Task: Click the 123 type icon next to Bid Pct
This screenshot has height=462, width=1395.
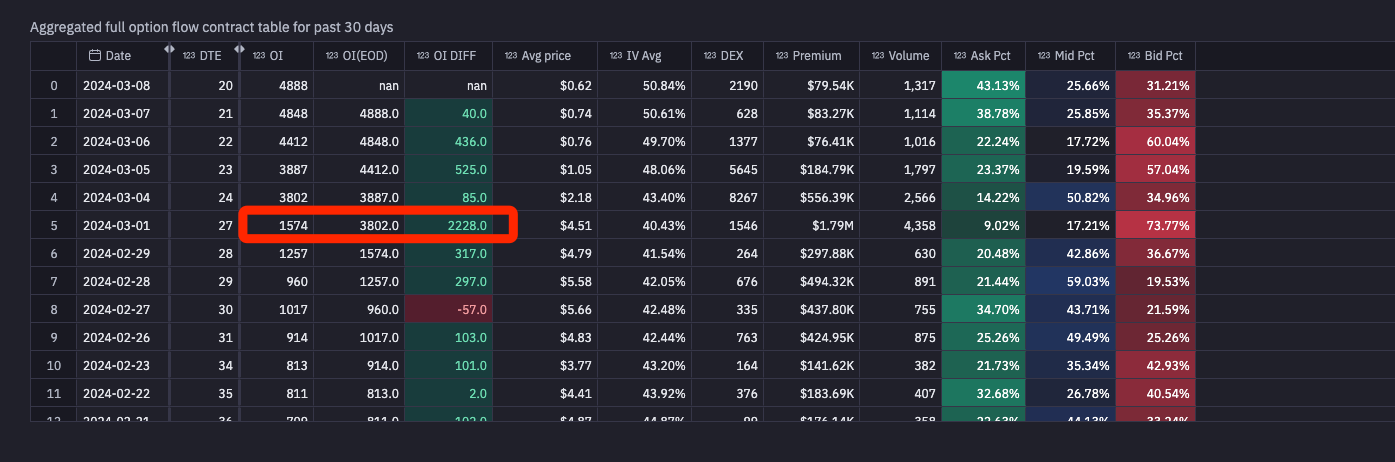Action: click(1134, 56)
